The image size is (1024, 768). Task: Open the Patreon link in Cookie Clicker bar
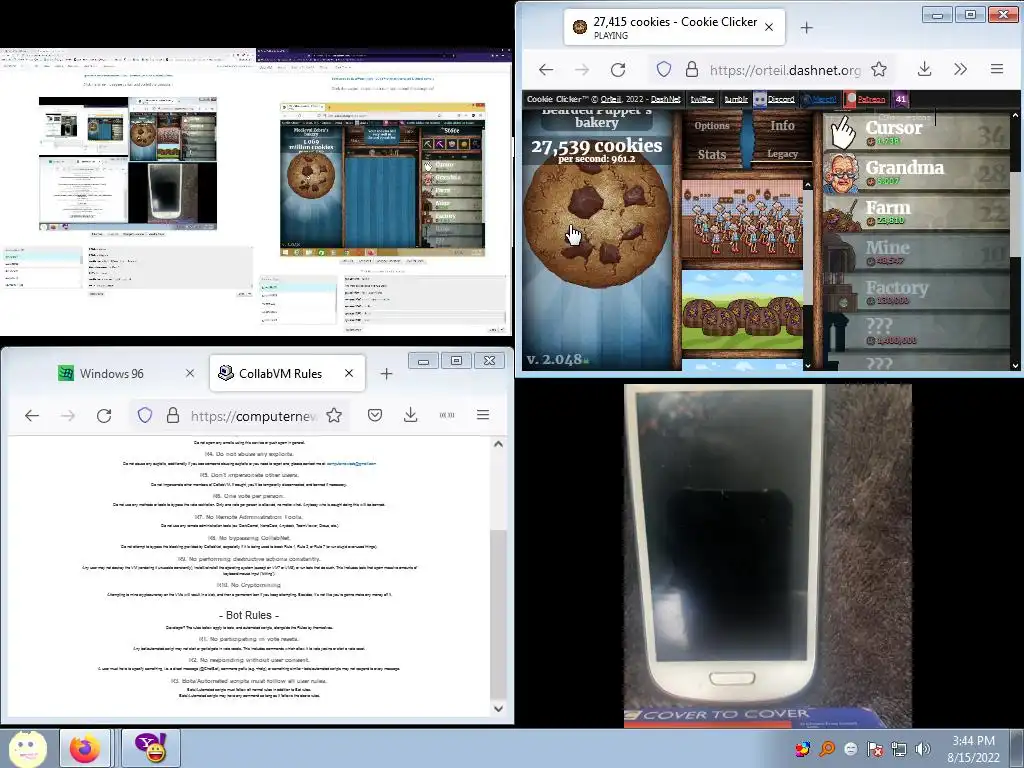[865, 99]
